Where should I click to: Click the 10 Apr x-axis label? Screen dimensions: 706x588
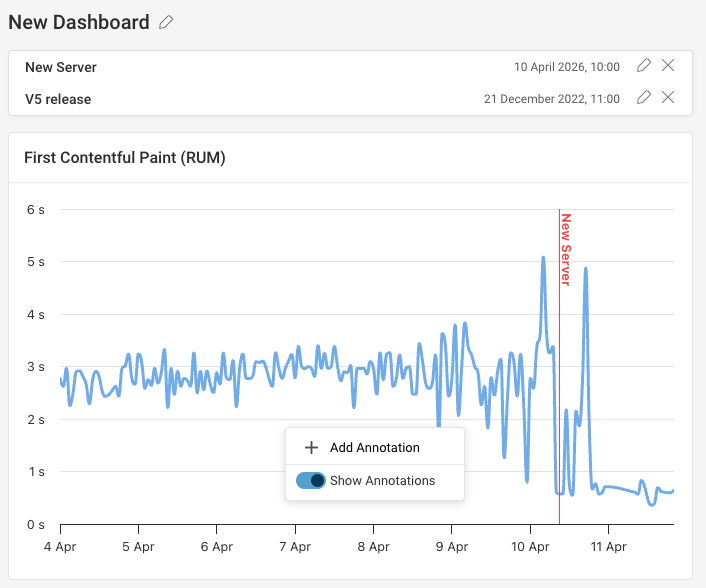530,547
